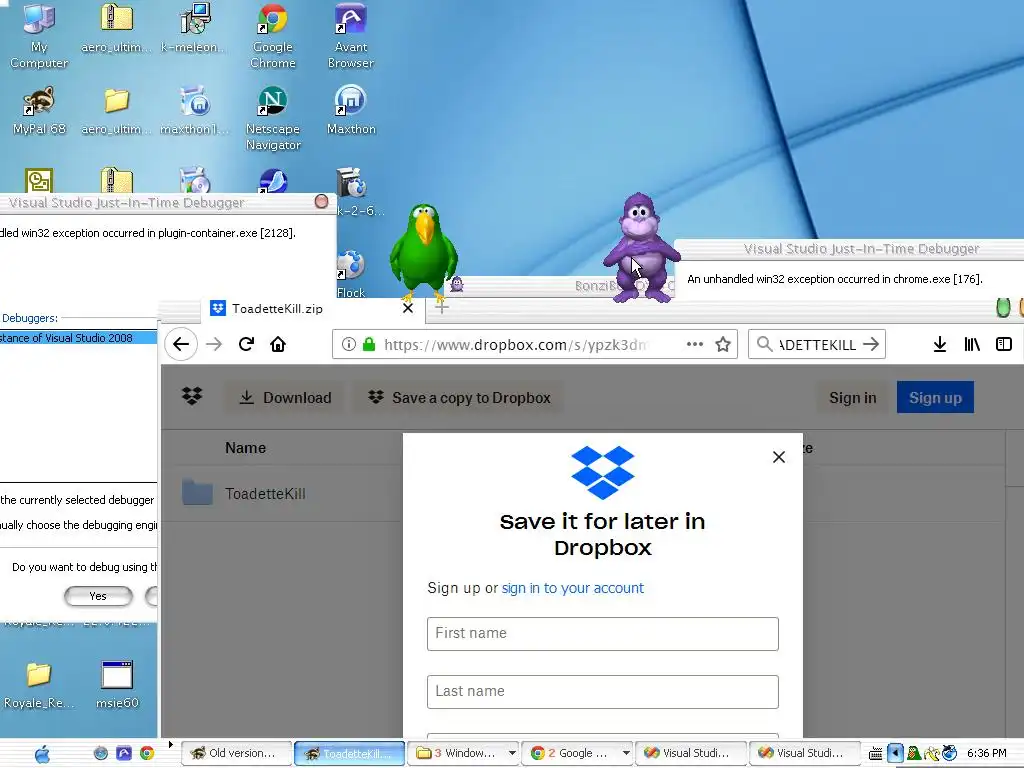Click the Dropbox logo in page header
1024x768 pixels.
[192, 396]
